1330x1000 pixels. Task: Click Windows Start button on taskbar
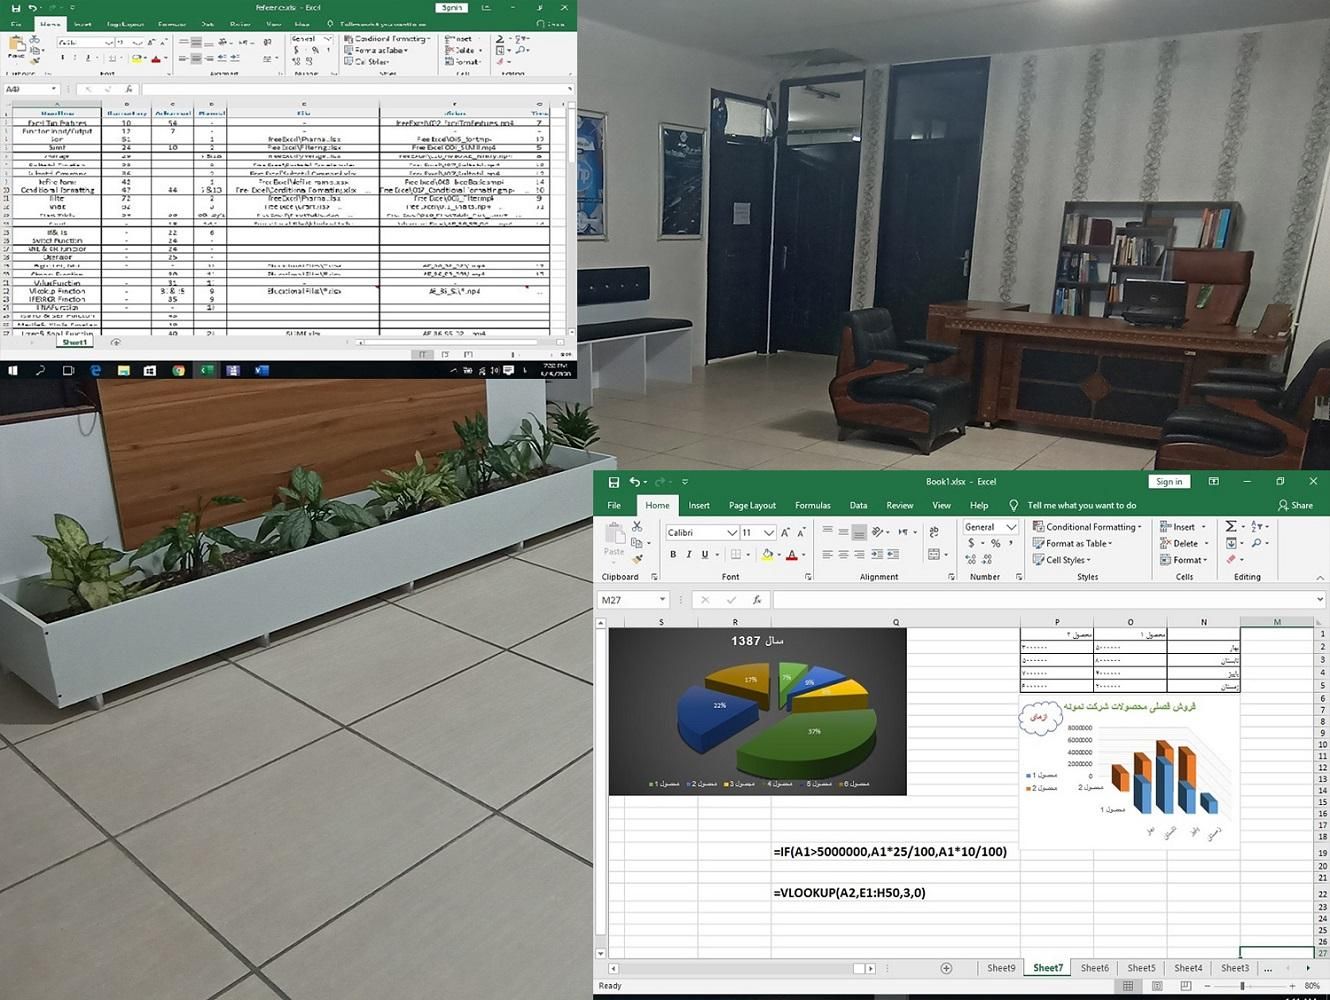tap(13, 370)
